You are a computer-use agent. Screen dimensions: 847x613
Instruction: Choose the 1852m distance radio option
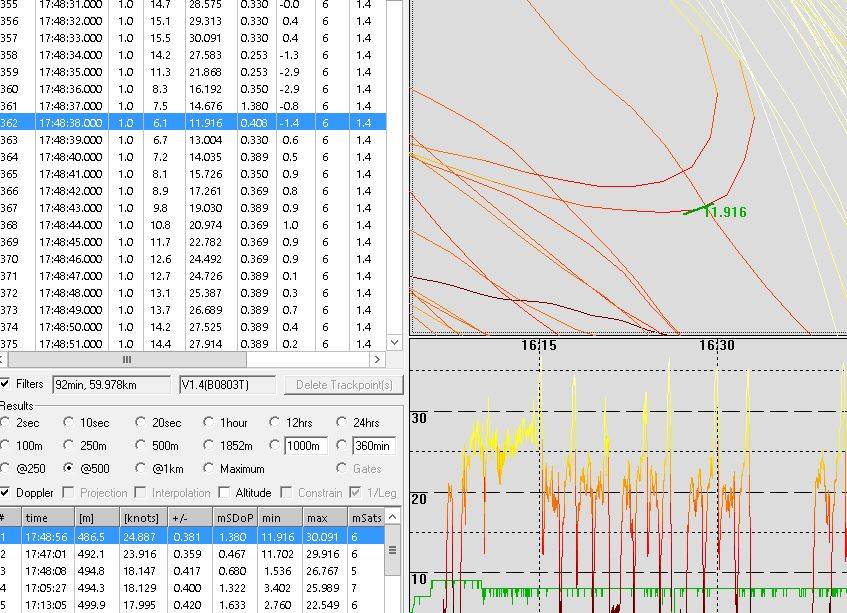click(209, 446)
